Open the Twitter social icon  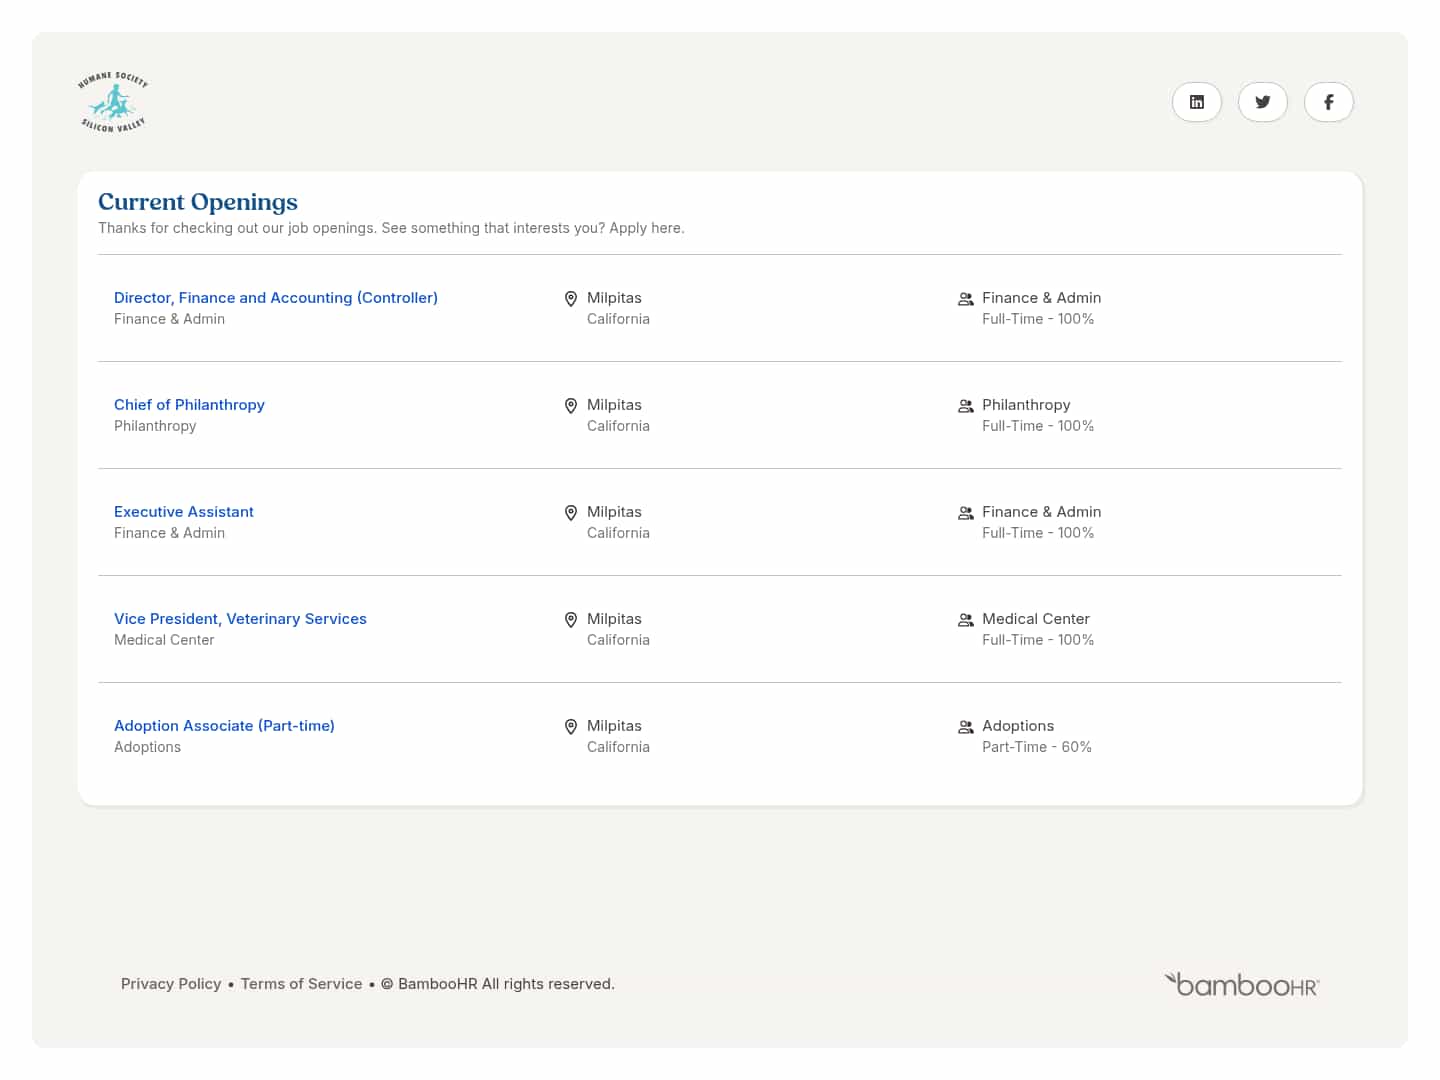click(1263, 102)
